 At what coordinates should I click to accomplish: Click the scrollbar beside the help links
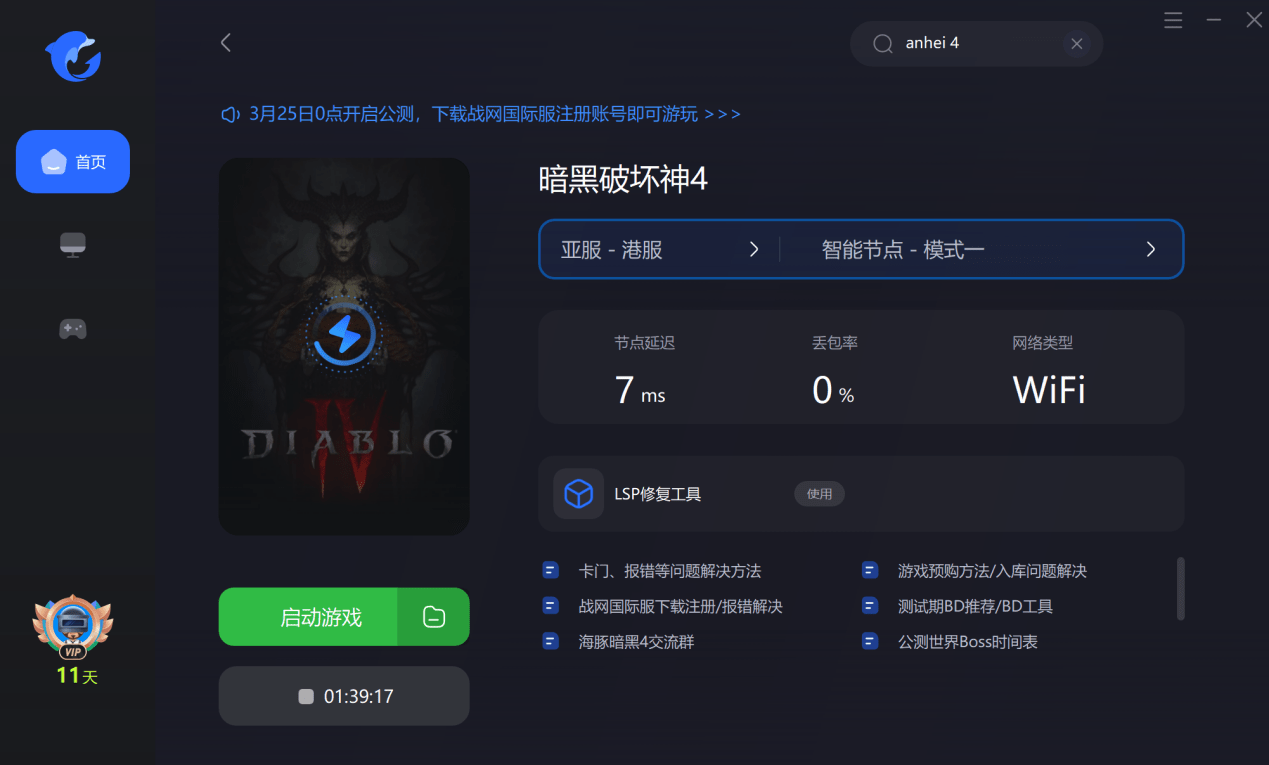click(x=1181, y=589)
